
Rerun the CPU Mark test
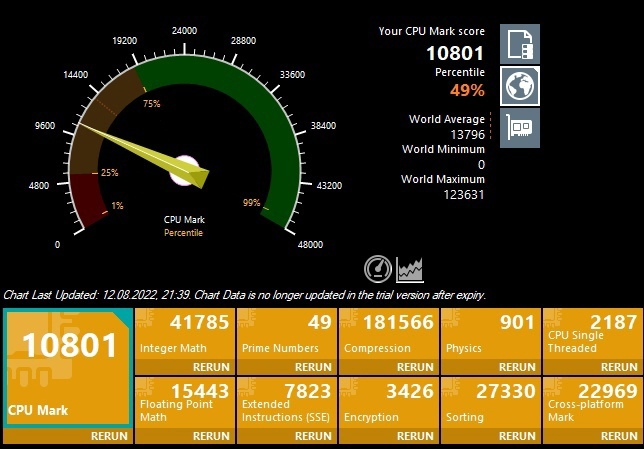pos(68,436)
